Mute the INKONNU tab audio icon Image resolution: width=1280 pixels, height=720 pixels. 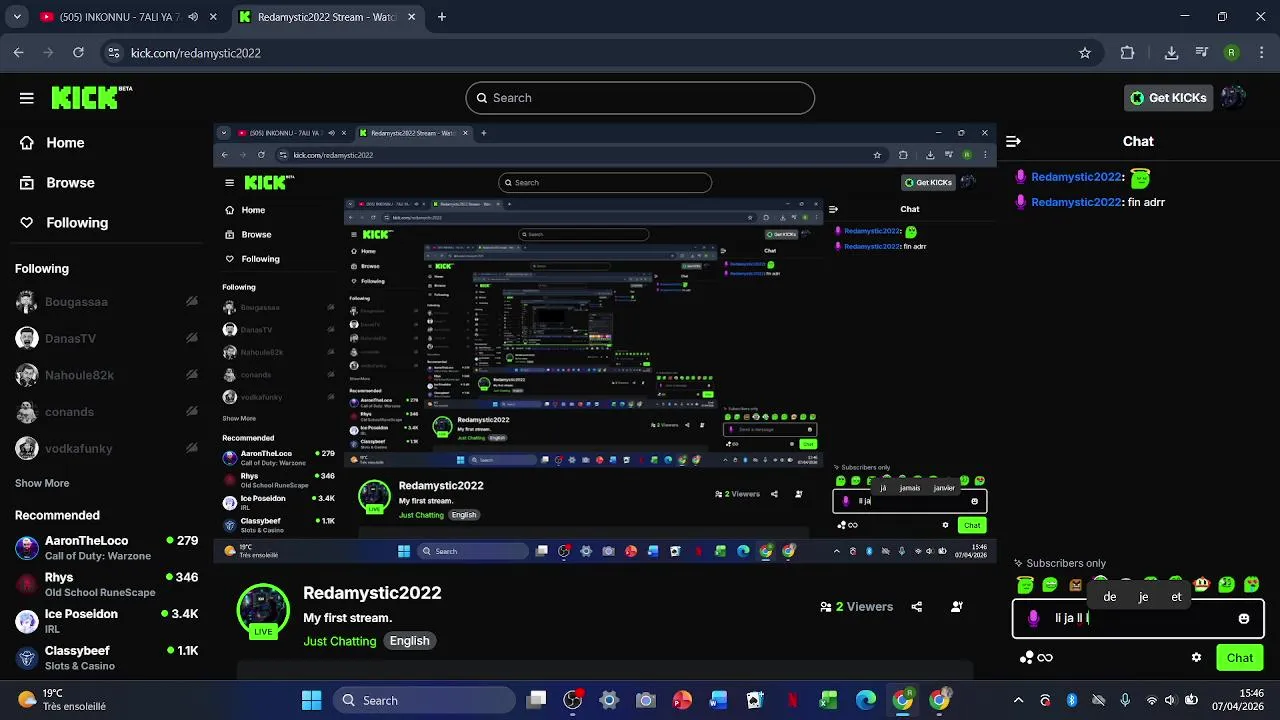[193, 17]
